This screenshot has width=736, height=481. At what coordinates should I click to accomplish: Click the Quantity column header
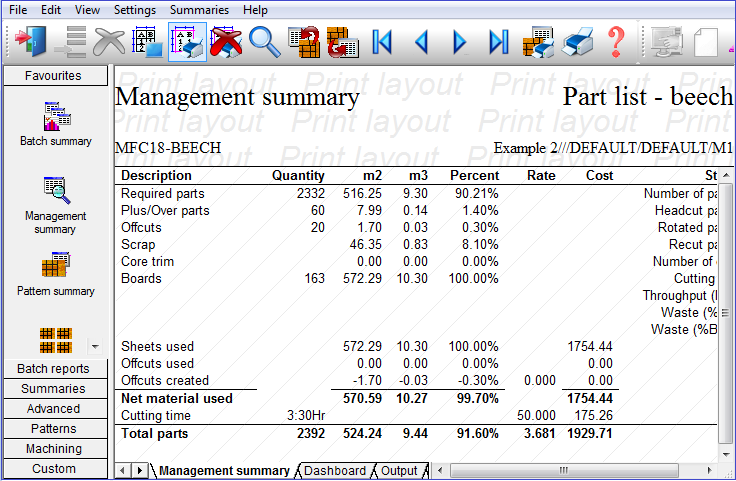[298, 176]
